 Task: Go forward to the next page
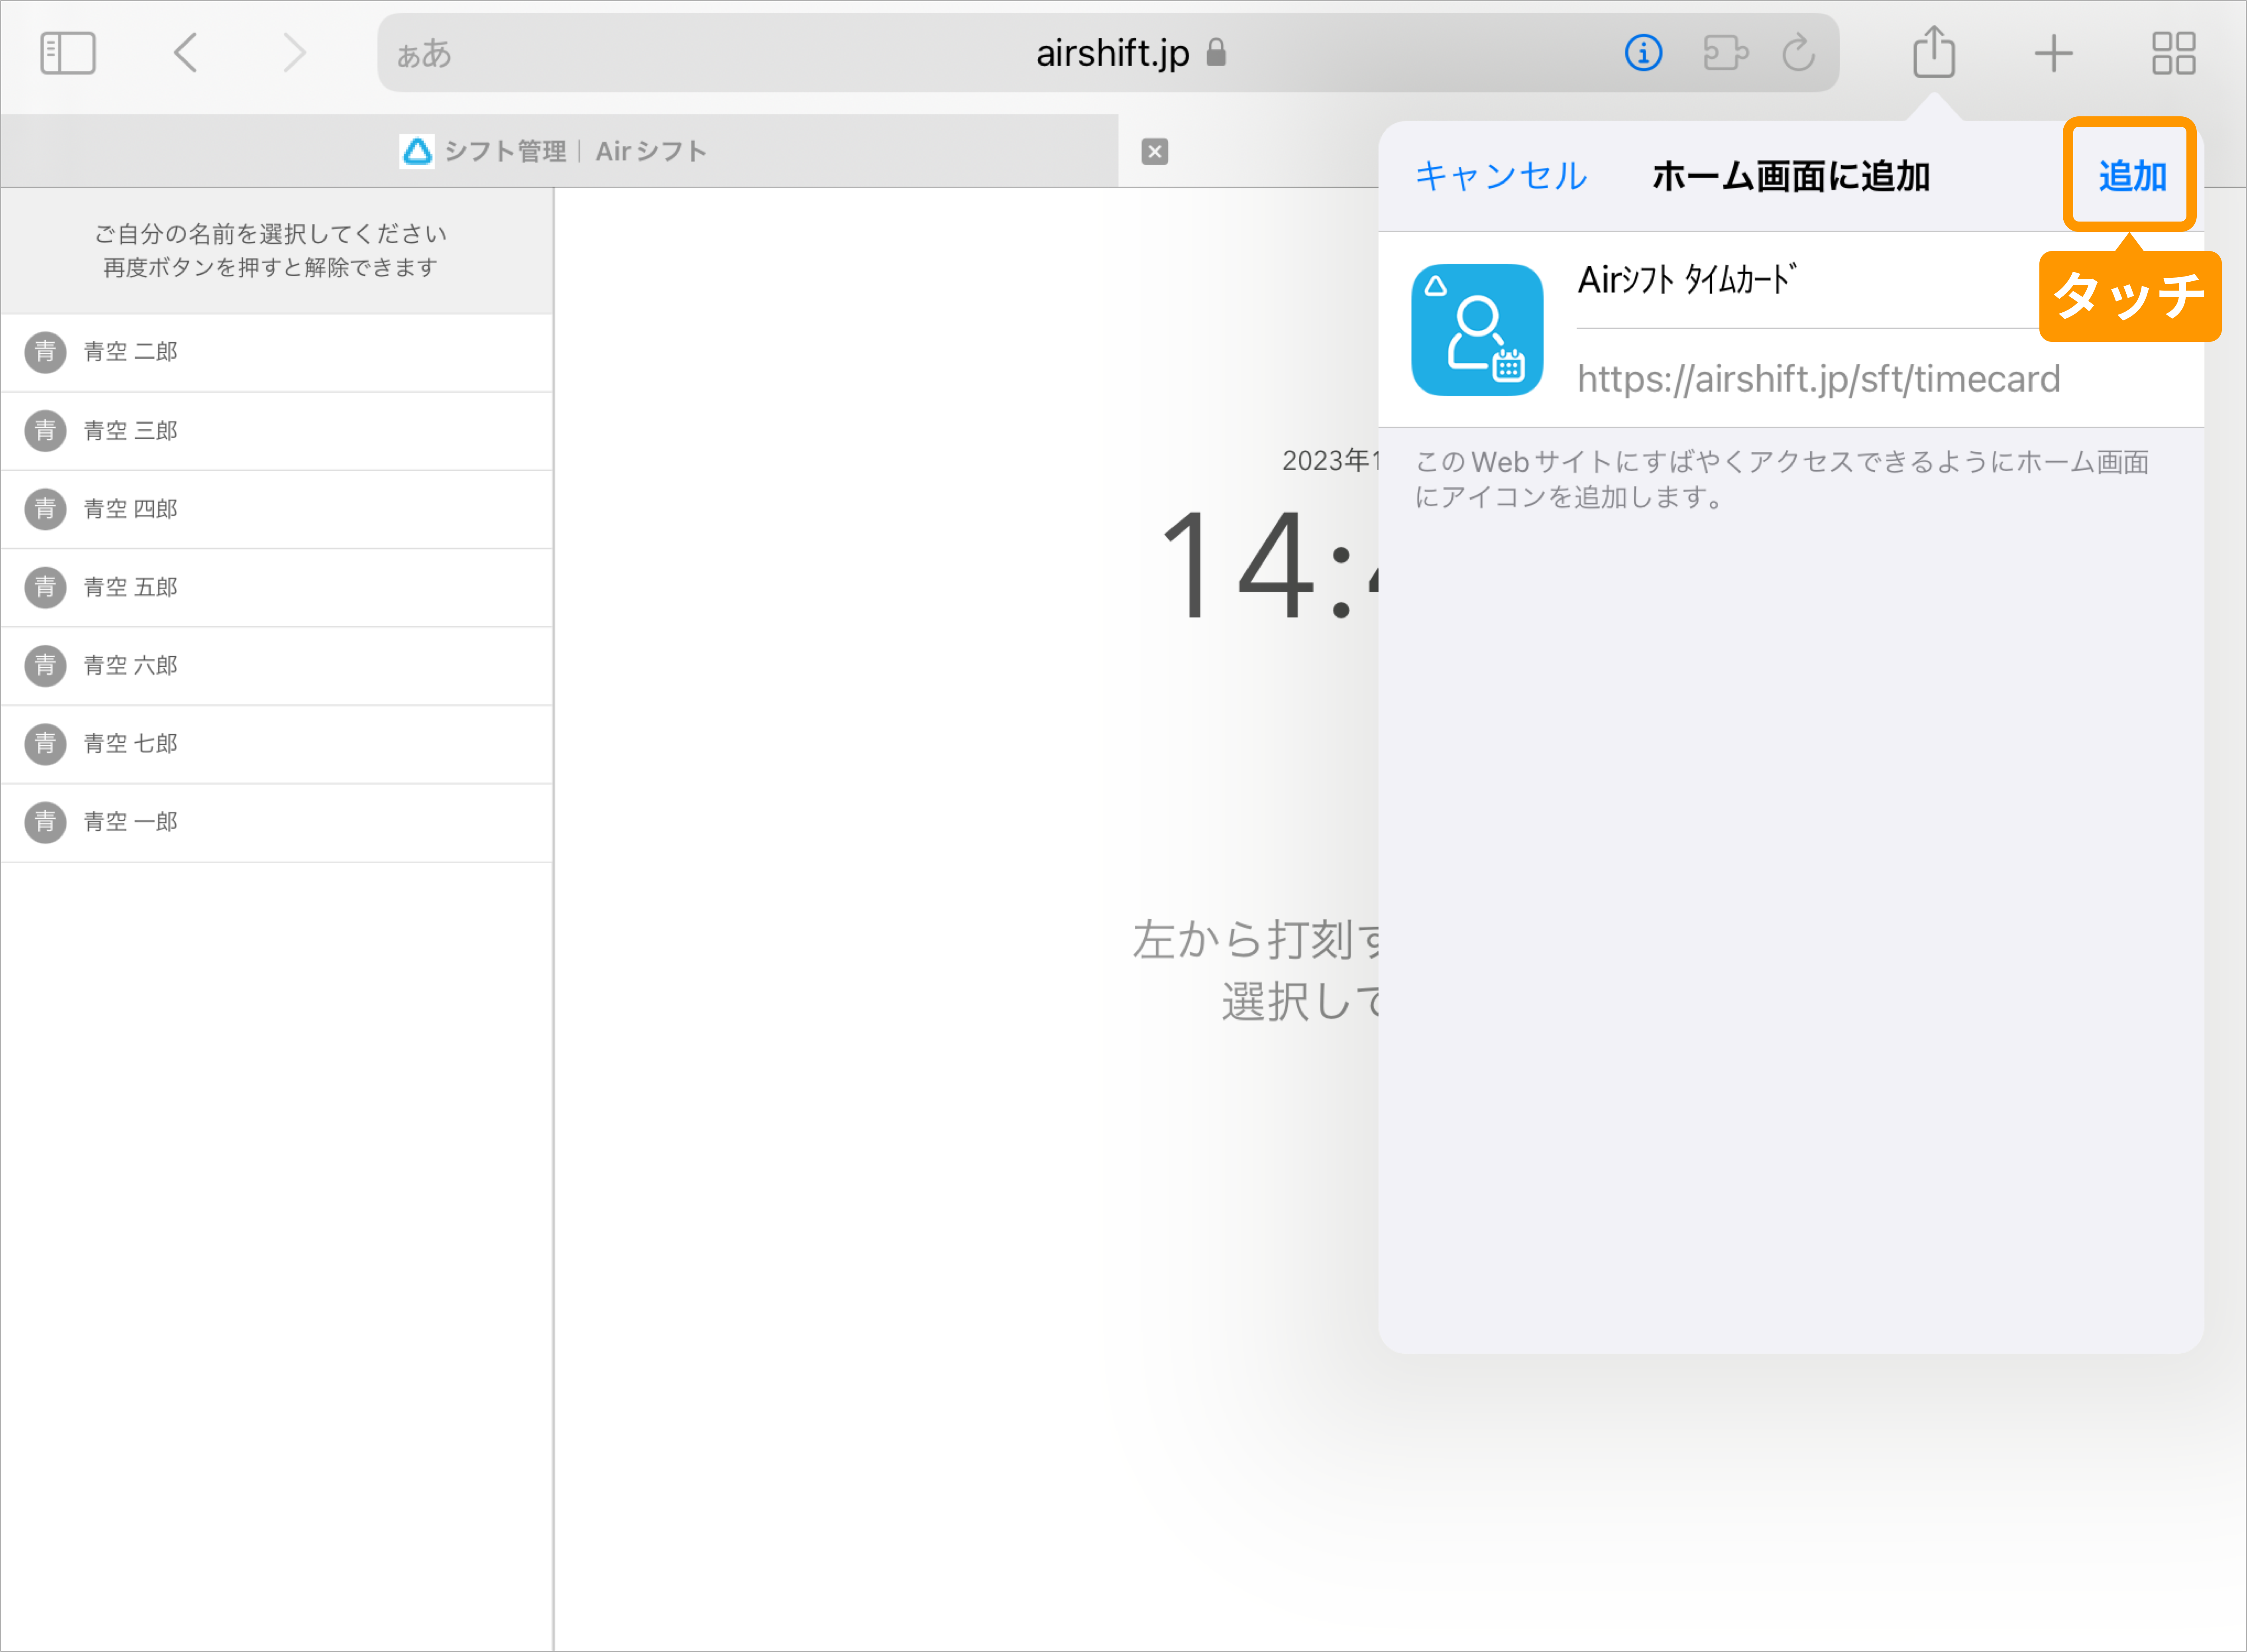294,53
